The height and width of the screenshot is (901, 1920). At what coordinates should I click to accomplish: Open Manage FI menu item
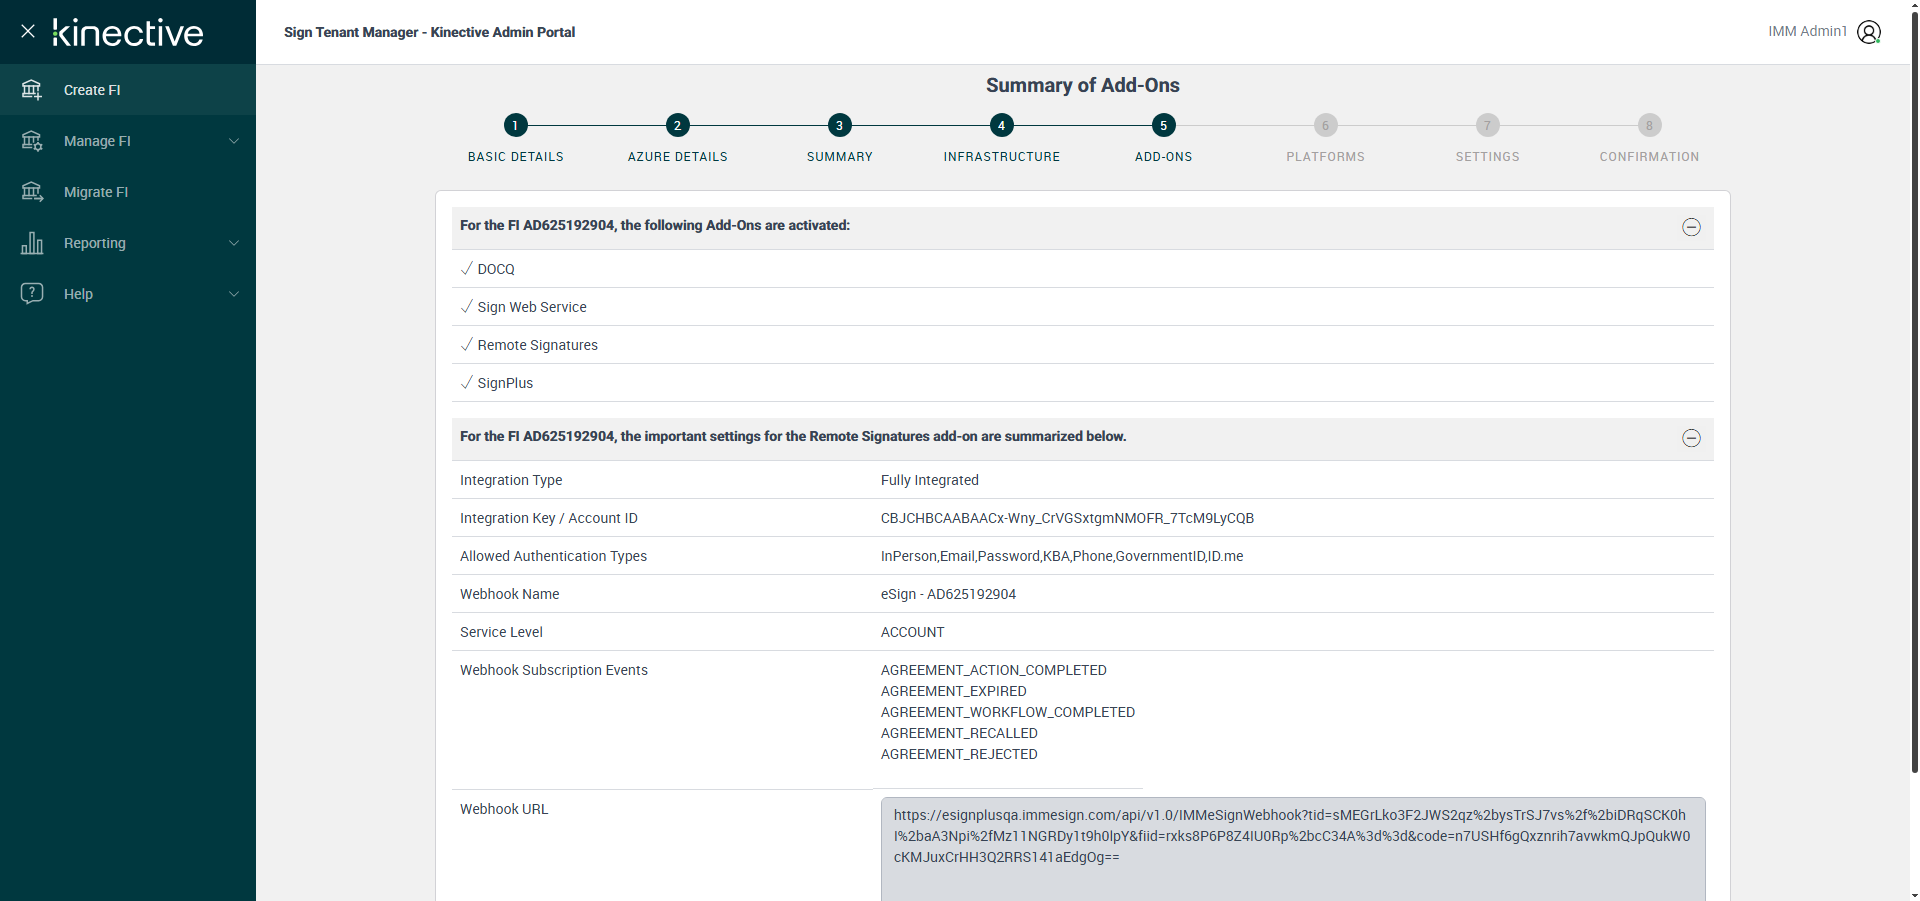(128, 141)
